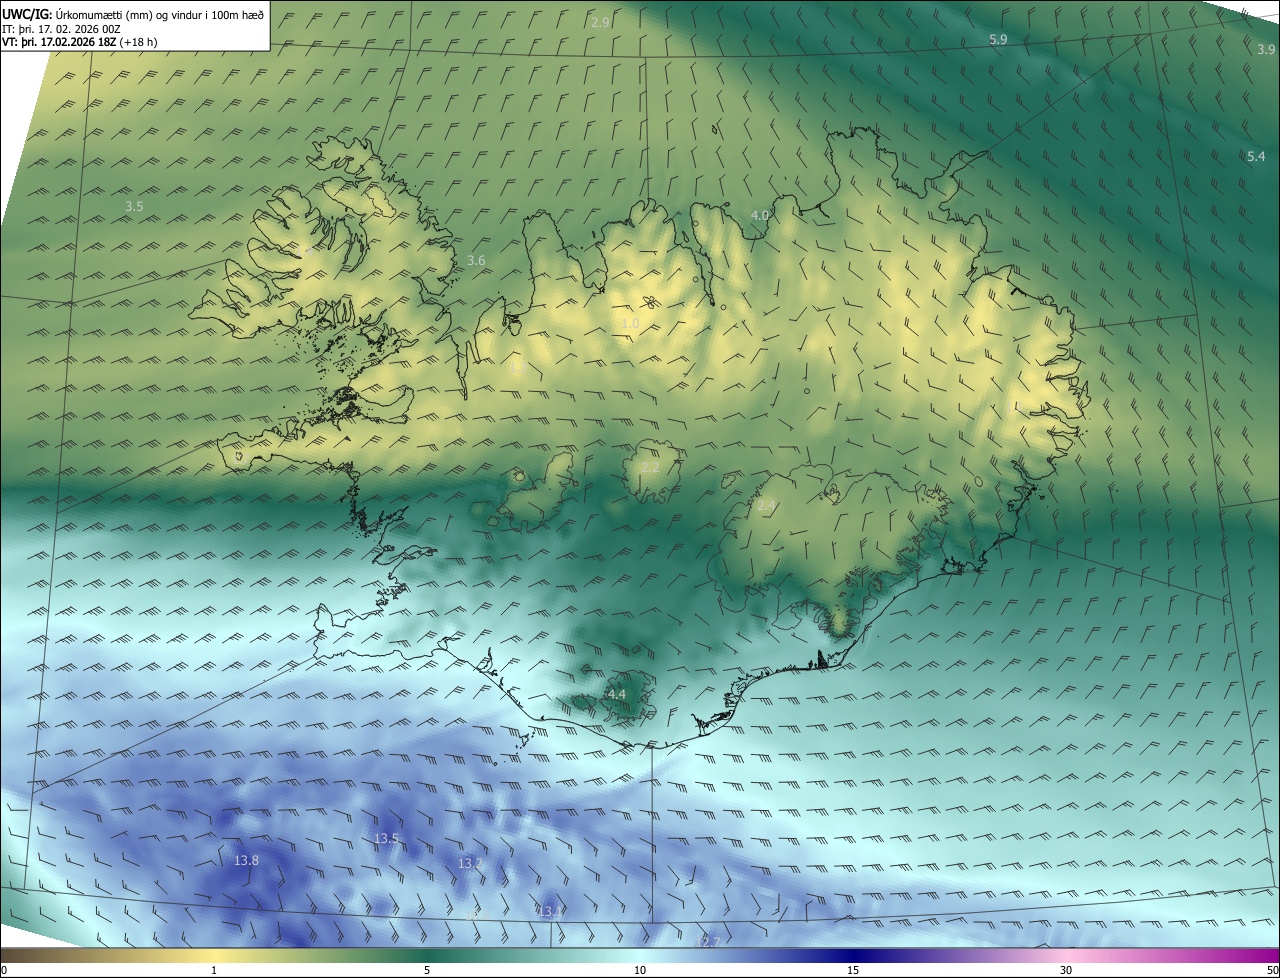Click the glacier value label '4.4'
The height and width of the screenshot is (978, 1280).
coord(616,694)
